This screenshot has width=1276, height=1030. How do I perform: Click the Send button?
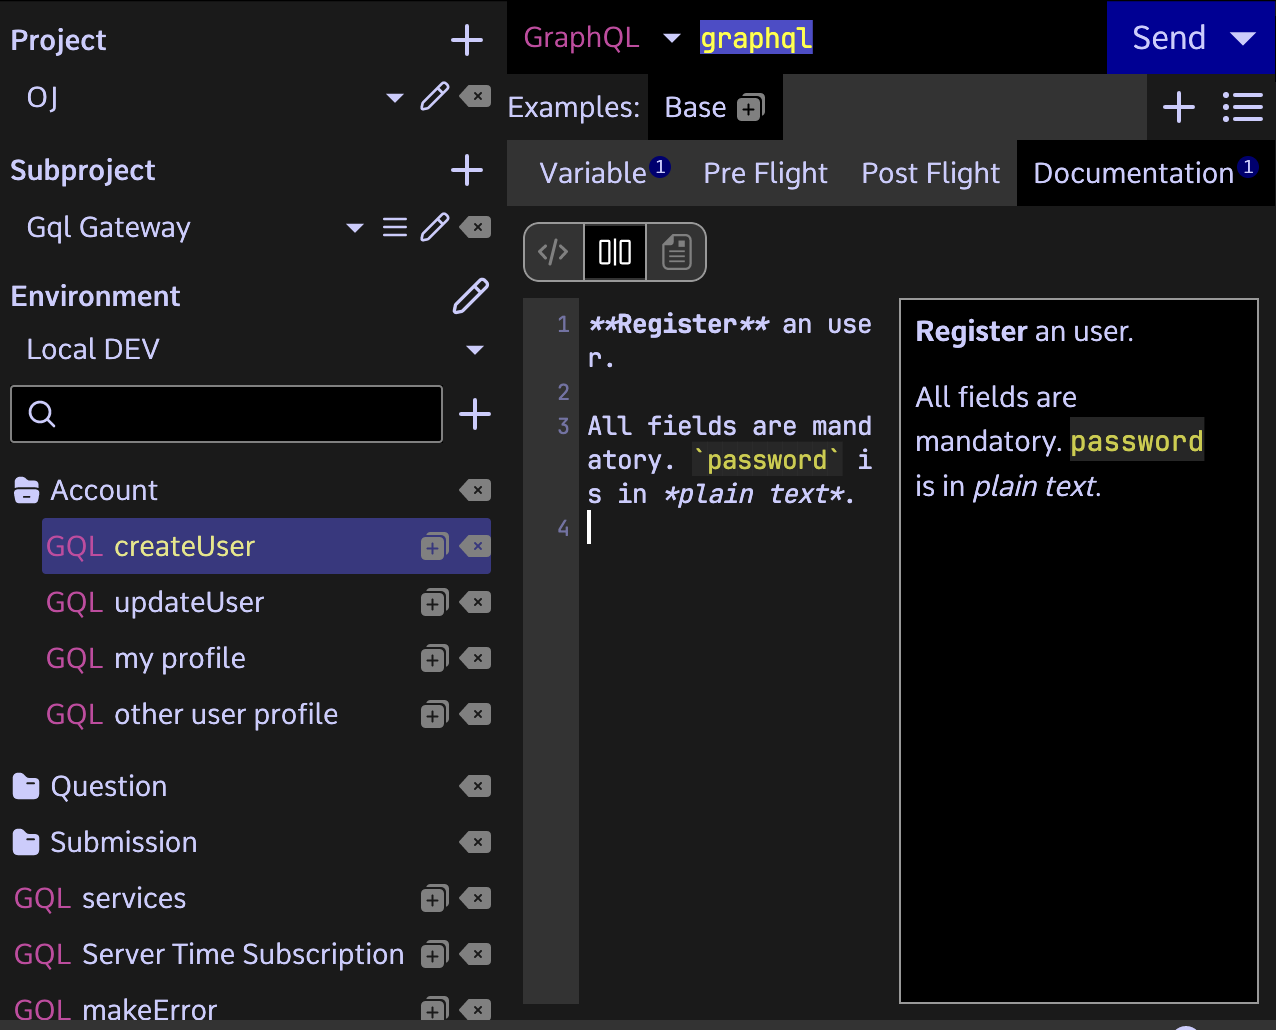click(1168, 38)
